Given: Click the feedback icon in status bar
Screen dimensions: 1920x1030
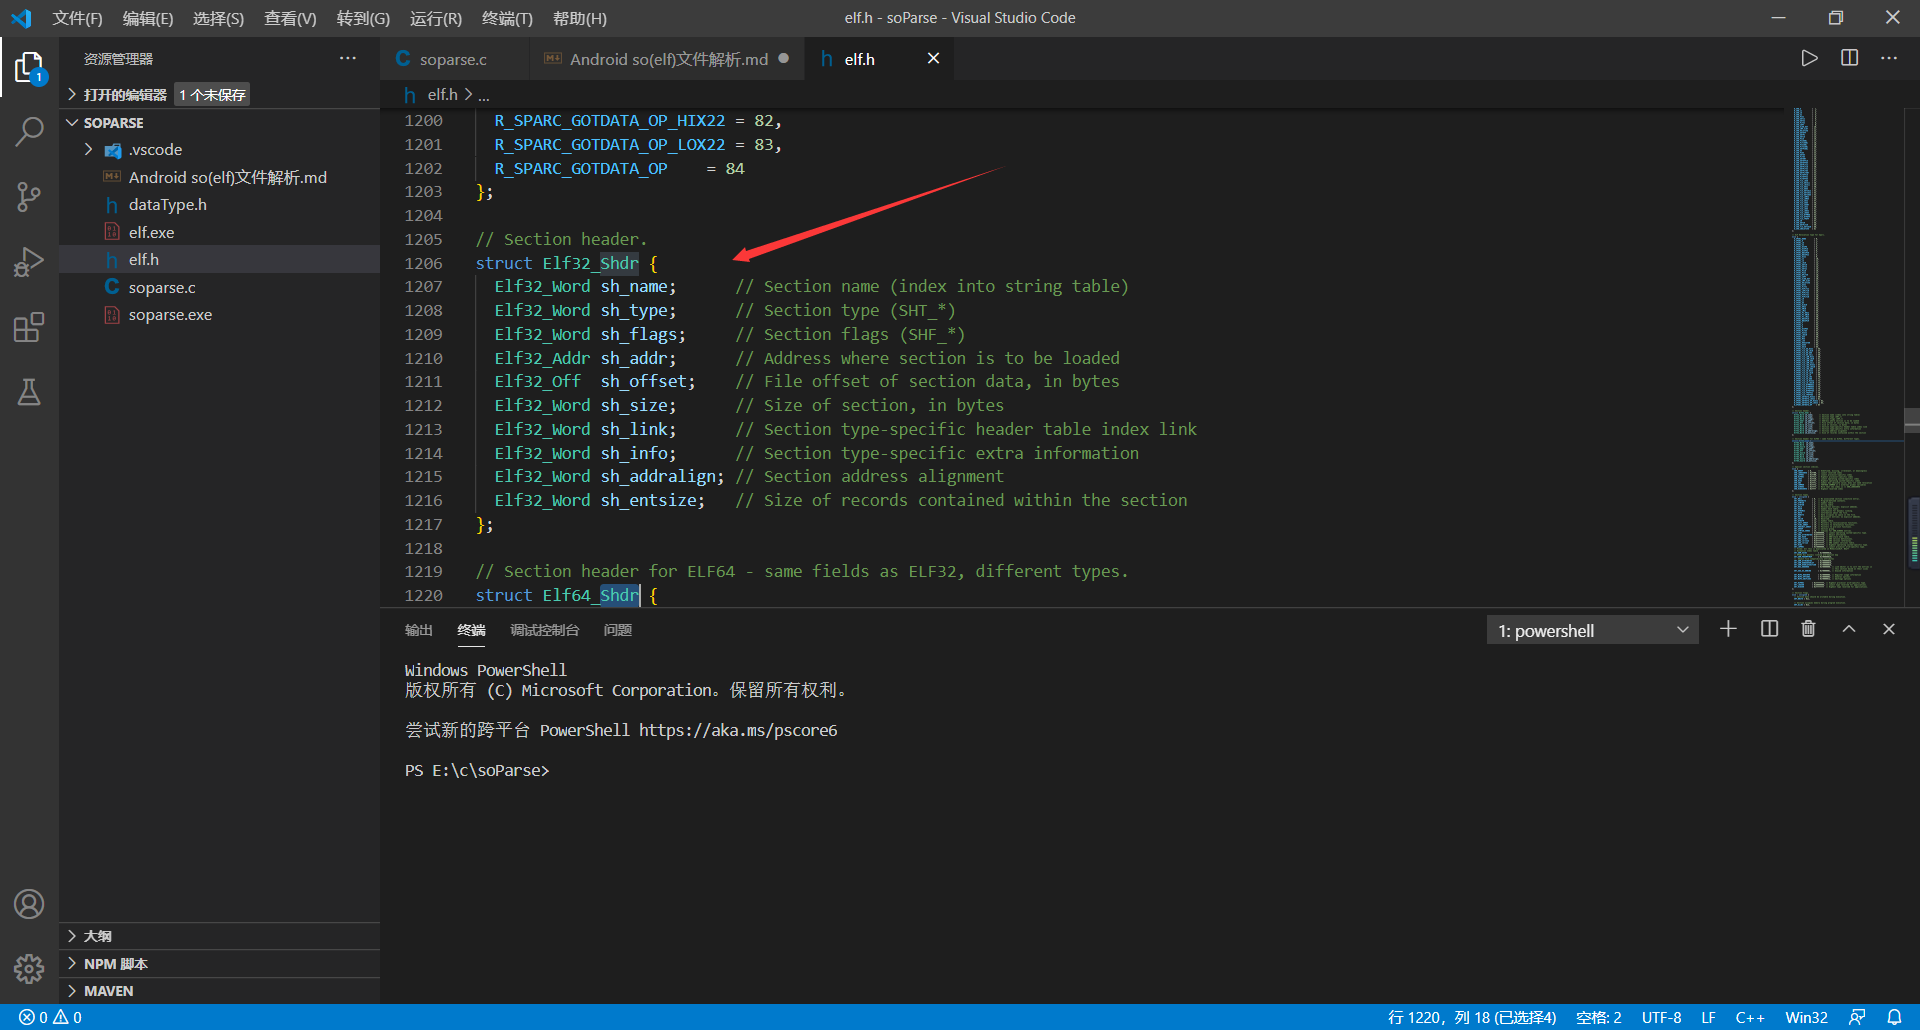Looking at the screenshot, I should pyautogui.click(x=1857, y=1017).
